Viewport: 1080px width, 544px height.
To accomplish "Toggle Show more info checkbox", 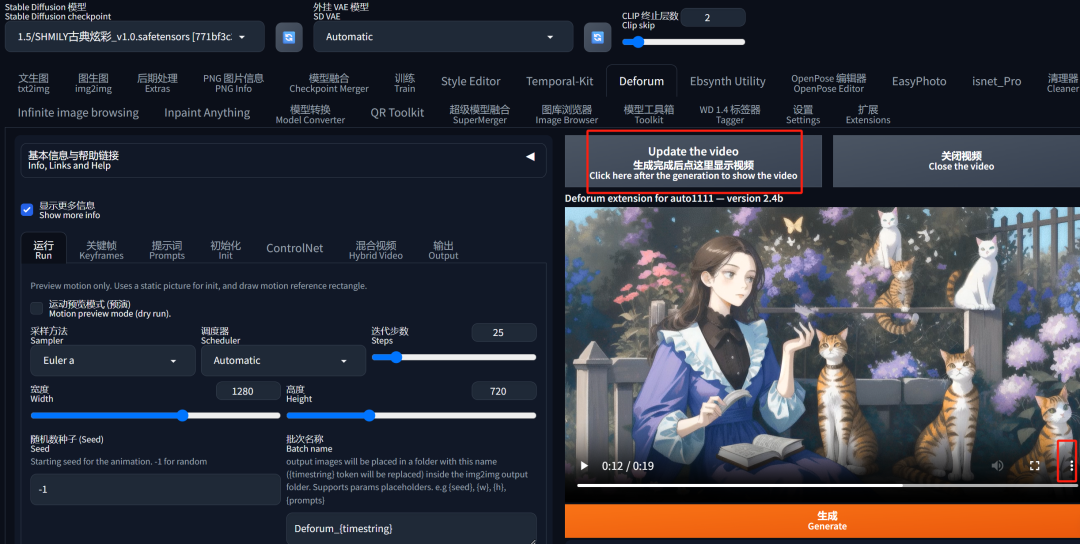I will click(27, 209).
